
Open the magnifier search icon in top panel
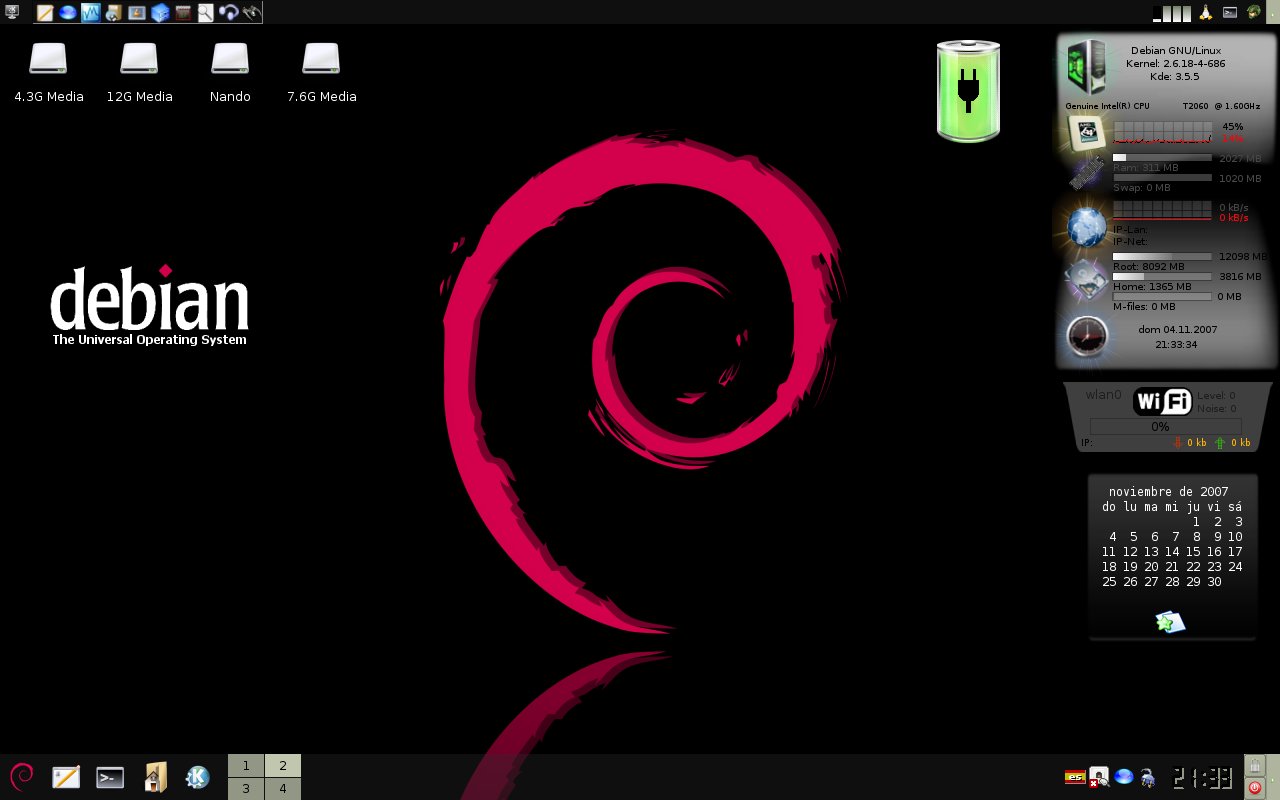205,13
